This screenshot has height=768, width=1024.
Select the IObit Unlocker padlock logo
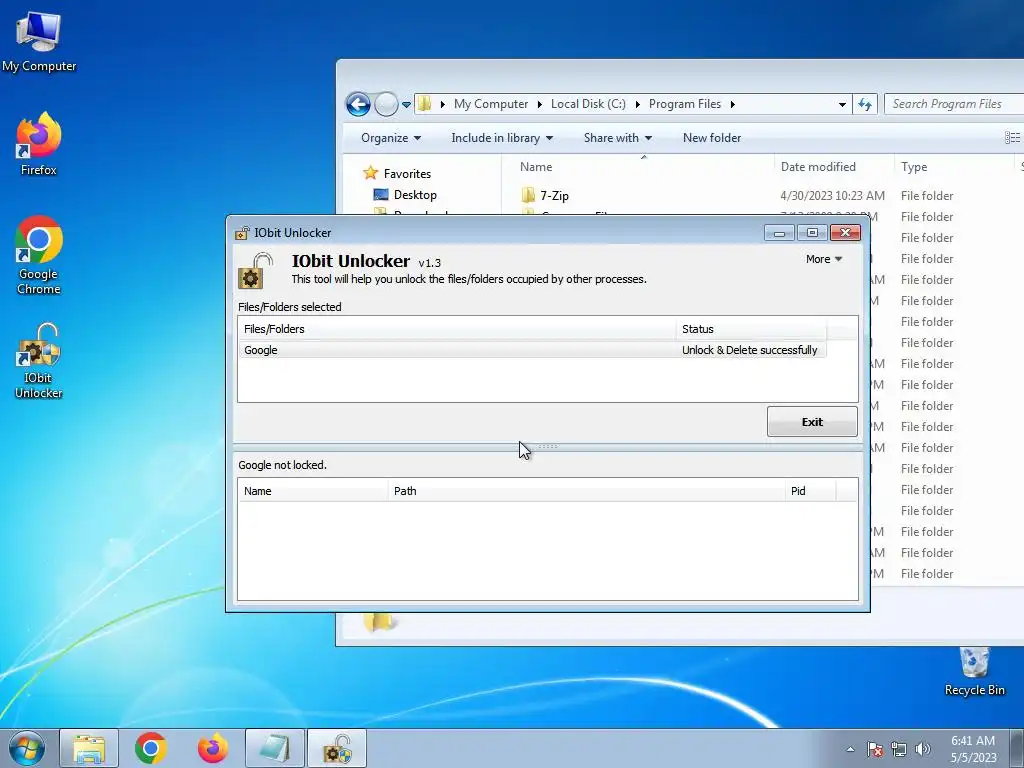[x=255, y=271]
